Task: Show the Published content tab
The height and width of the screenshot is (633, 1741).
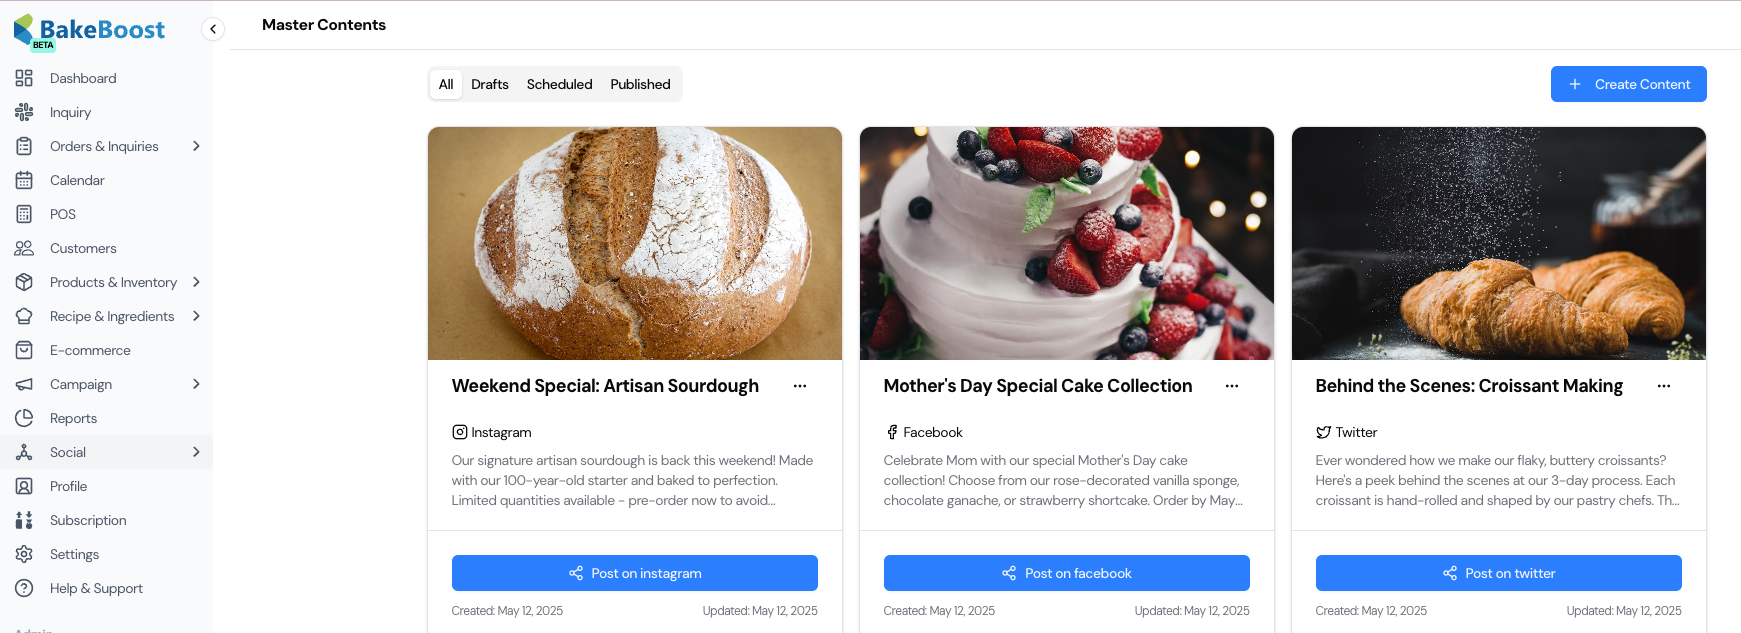Action: [x=640, y=84]
